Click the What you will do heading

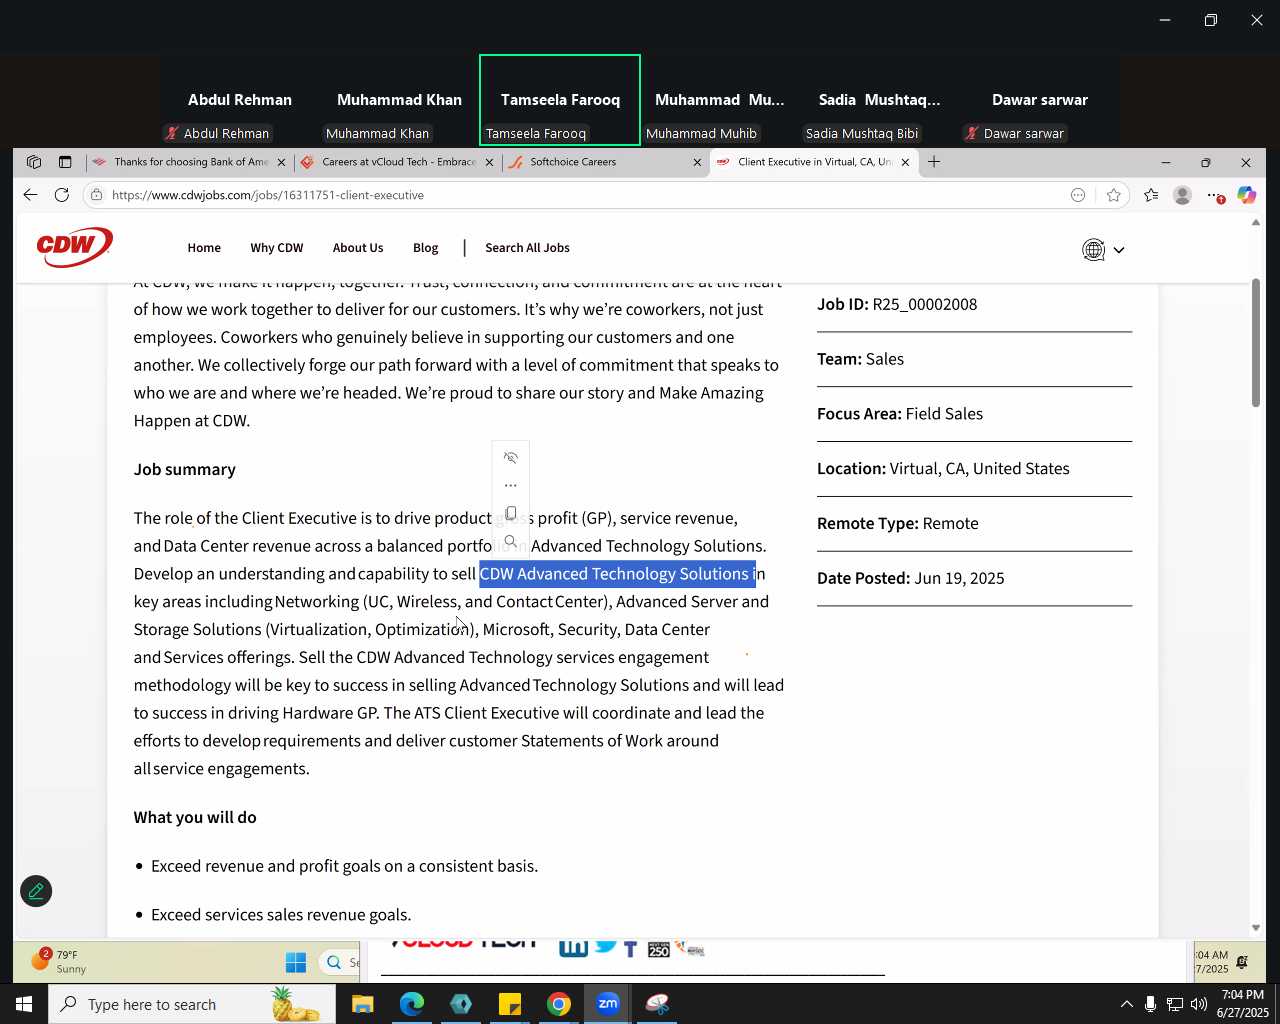click(195, 818)
